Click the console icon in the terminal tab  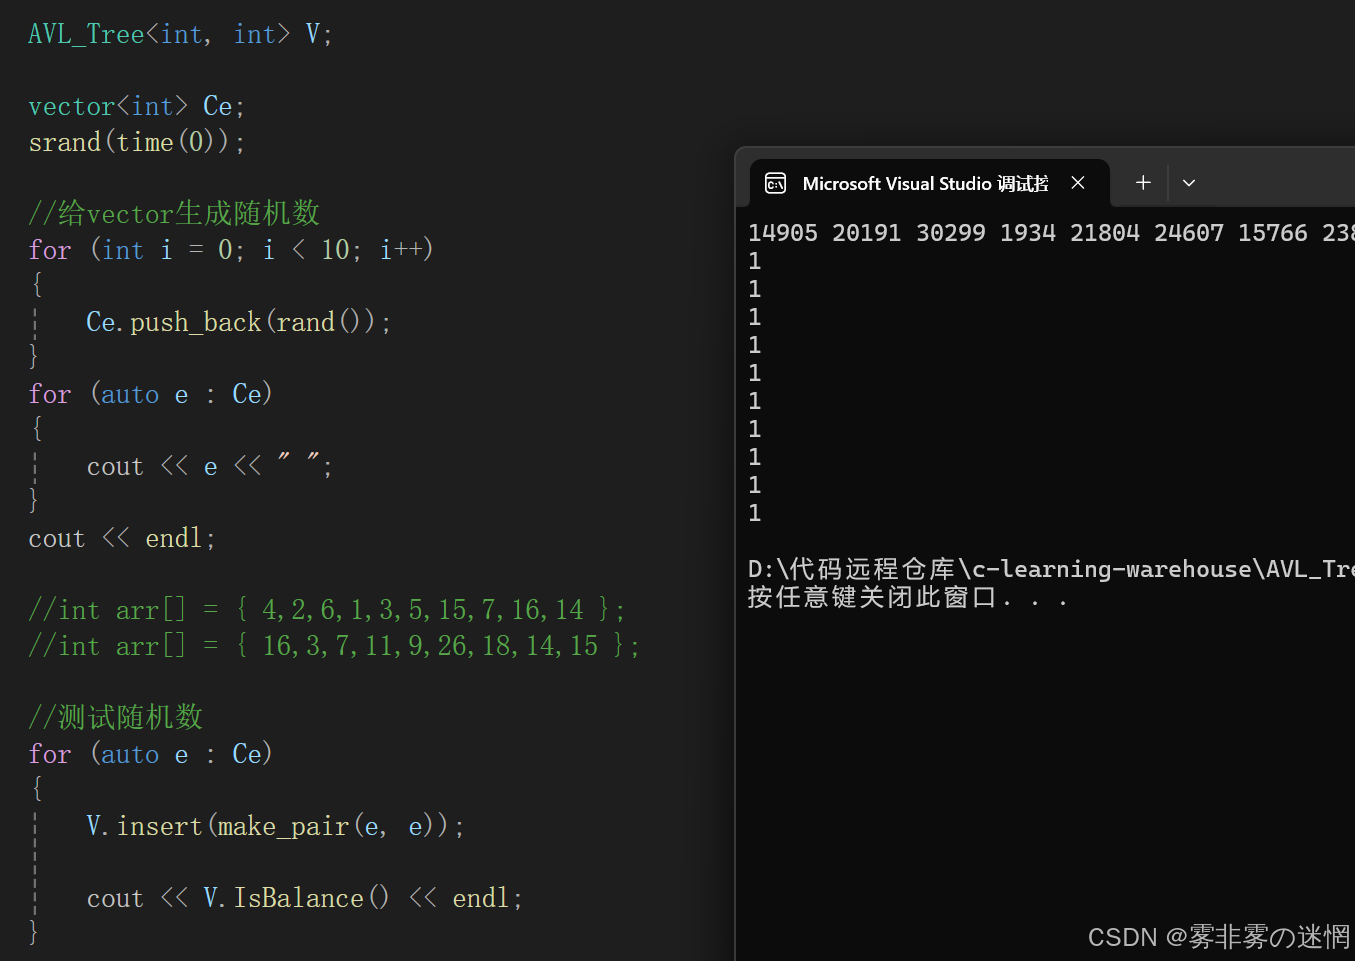click(x=775, y=183)
